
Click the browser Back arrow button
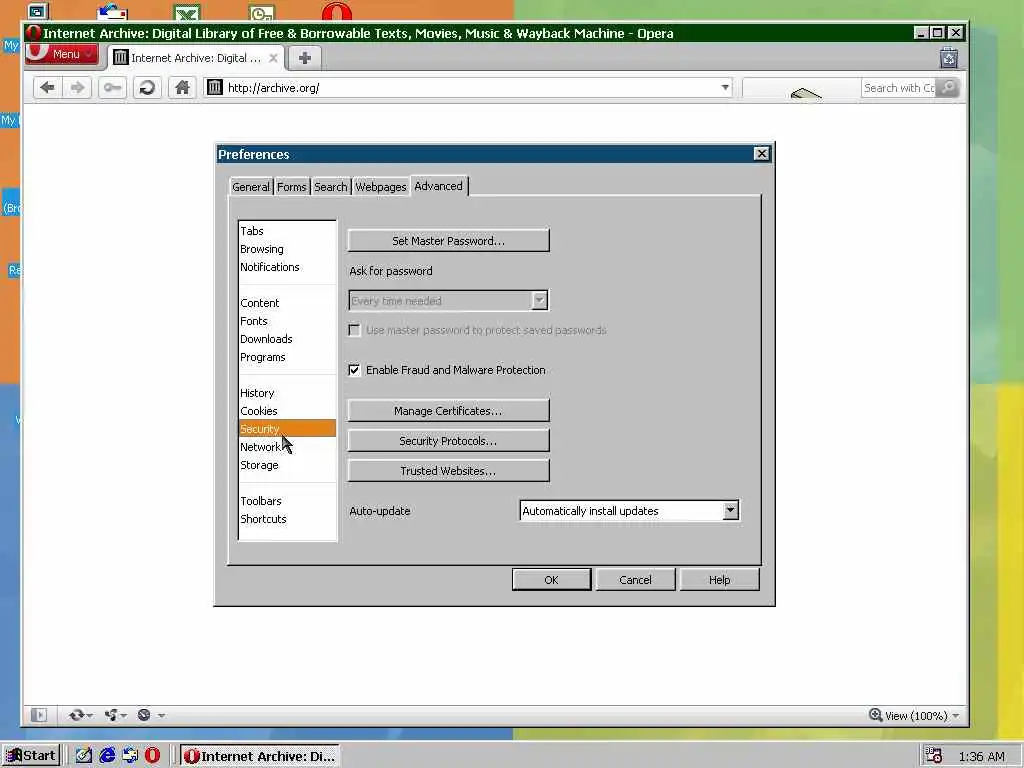(47, 88)
